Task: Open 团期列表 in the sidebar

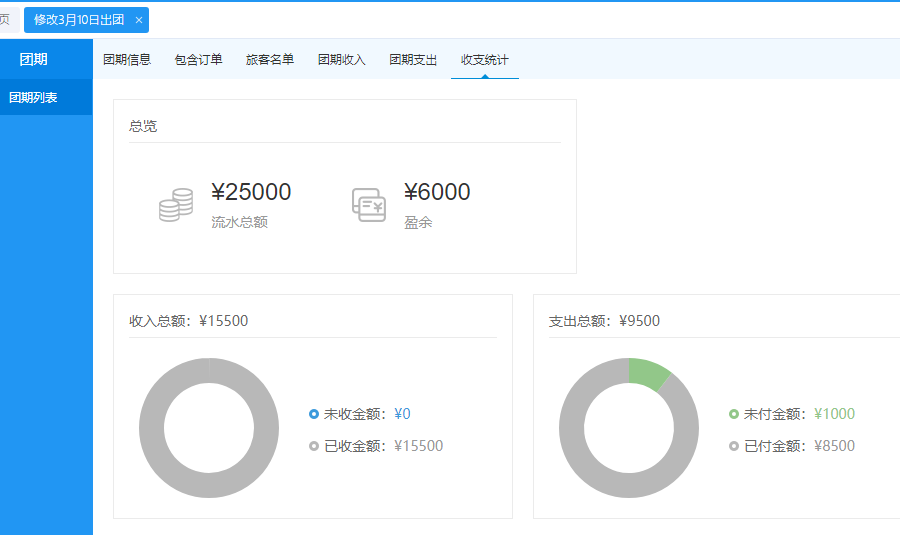Action: [33, 98]
